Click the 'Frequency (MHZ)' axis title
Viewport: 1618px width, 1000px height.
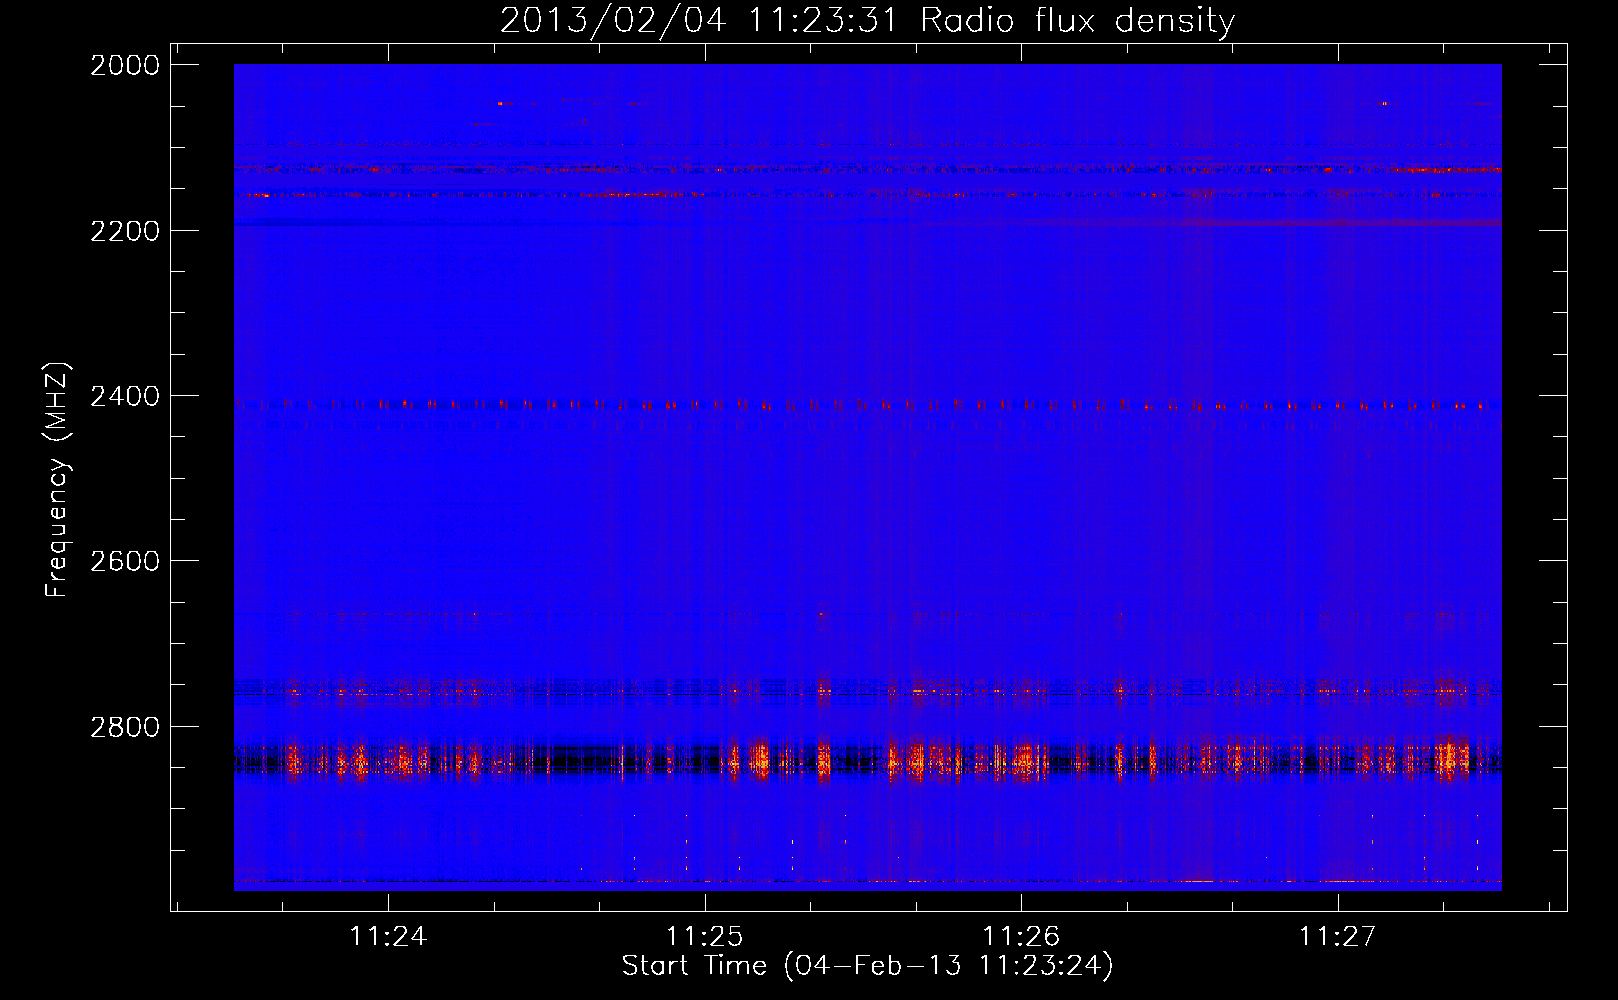coord(58,480)
